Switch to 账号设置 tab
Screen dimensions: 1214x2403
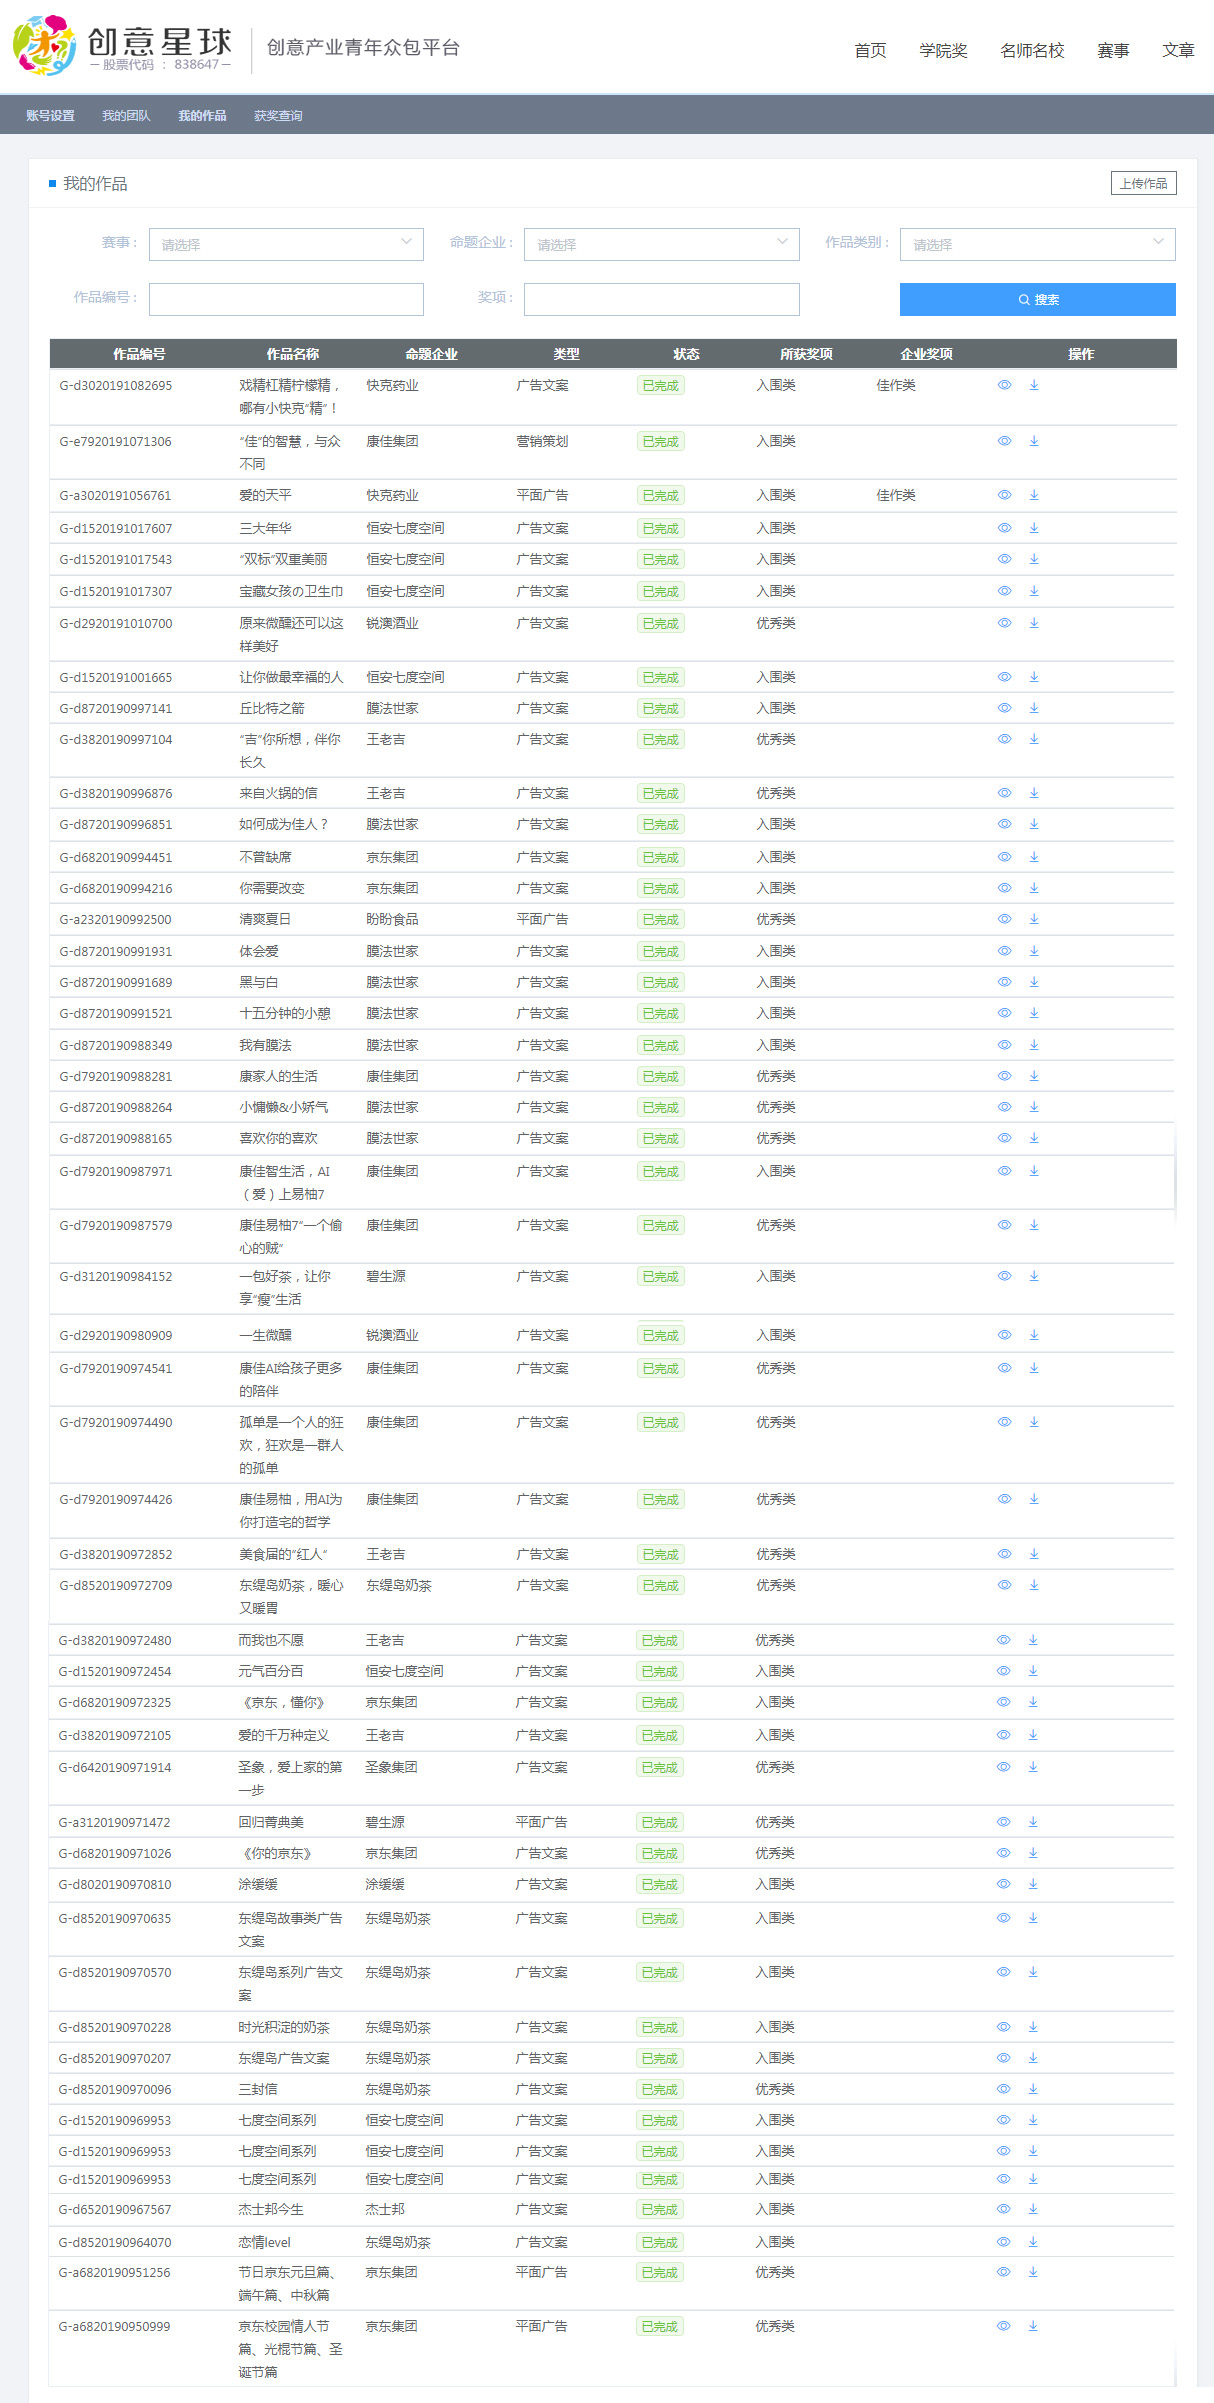click(x=50, y=116)
